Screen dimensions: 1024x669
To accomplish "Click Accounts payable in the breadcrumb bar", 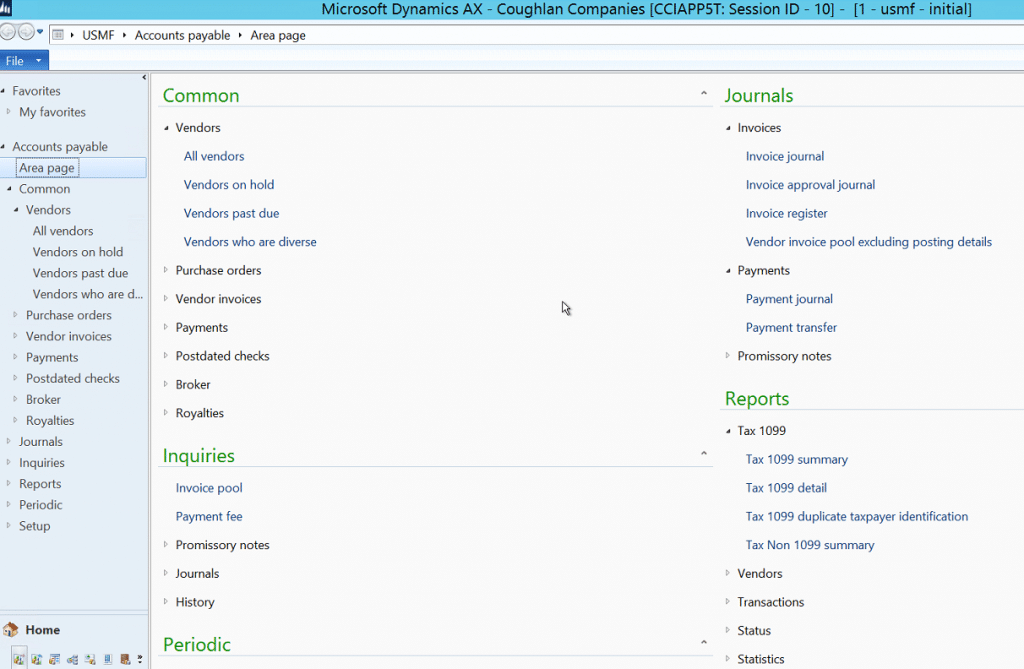I will 182,35.
